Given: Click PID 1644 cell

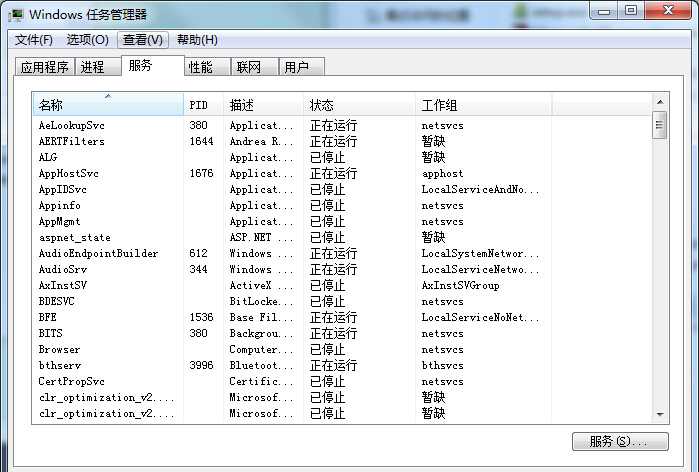Looking at the screenshot, I should pyautogui.click(x=201, y=141).
